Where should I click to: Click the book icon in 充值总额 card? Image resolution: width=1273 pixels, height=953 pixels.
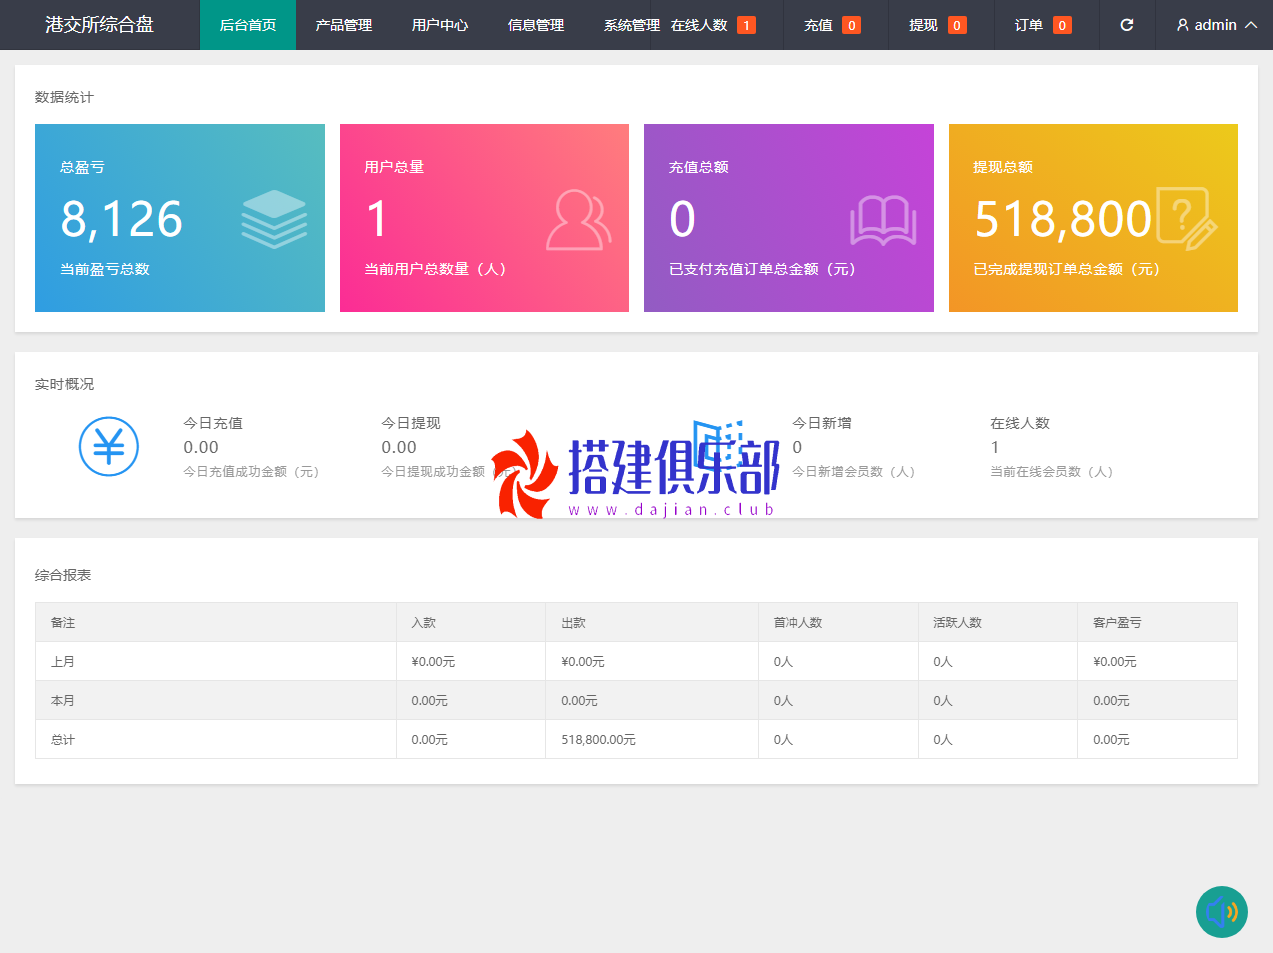(x=883, y=220)
